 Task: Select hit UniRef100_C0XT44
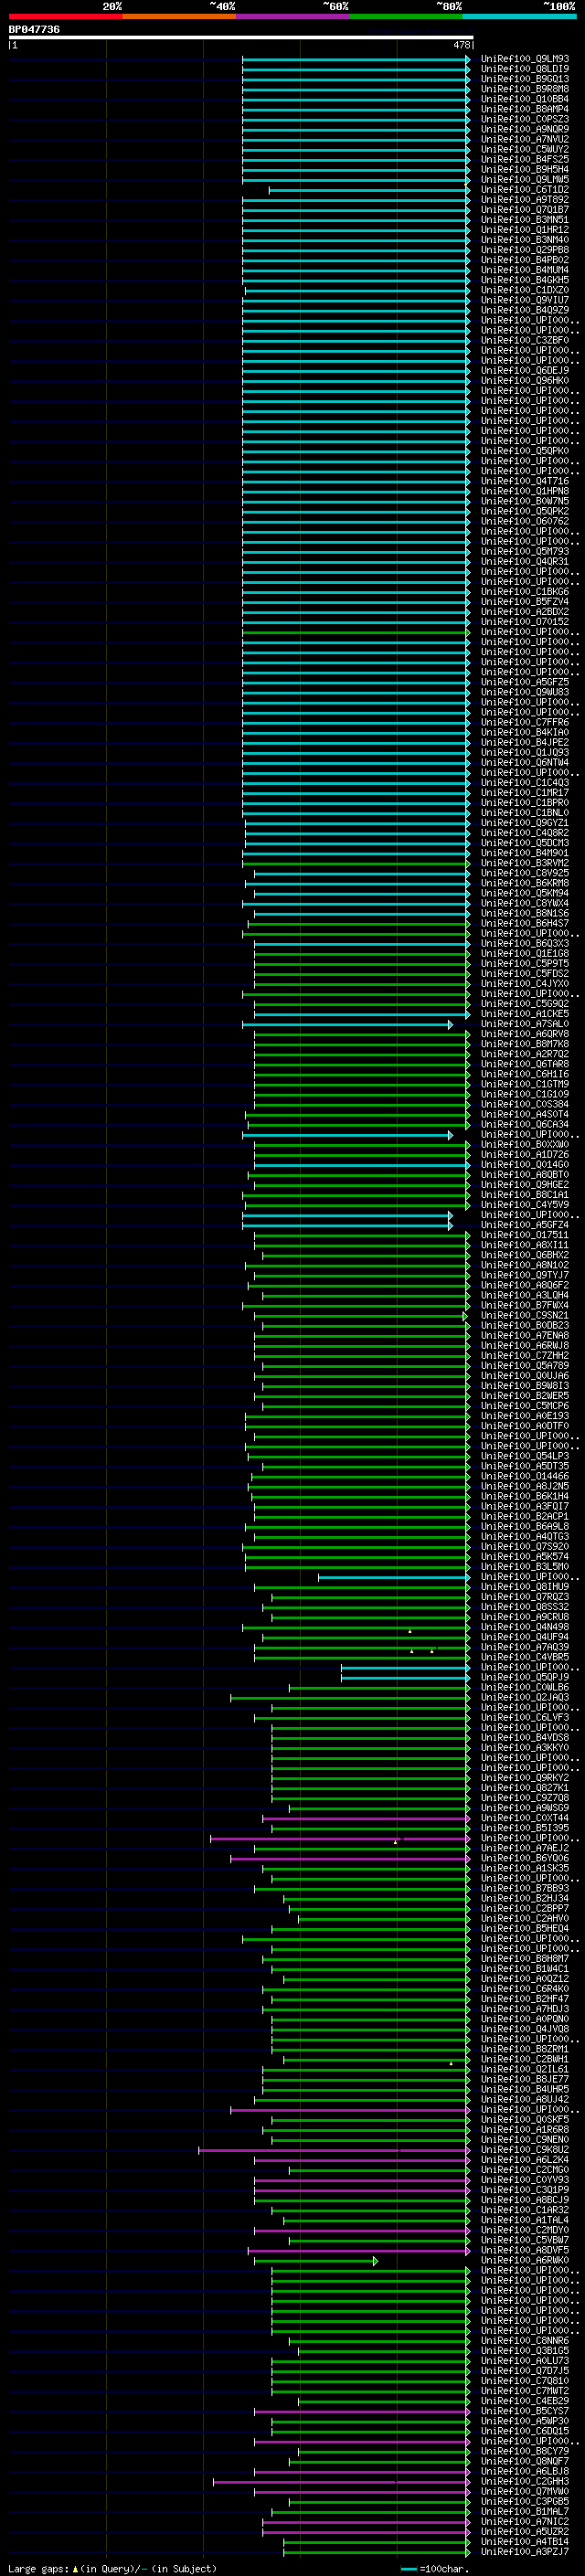click(525, 1818)
